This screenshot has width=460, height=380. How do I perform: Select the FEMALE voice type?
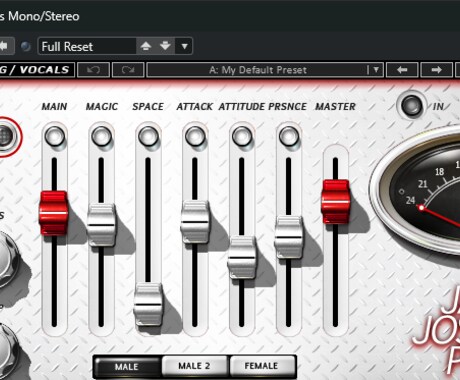click(262, 366)
